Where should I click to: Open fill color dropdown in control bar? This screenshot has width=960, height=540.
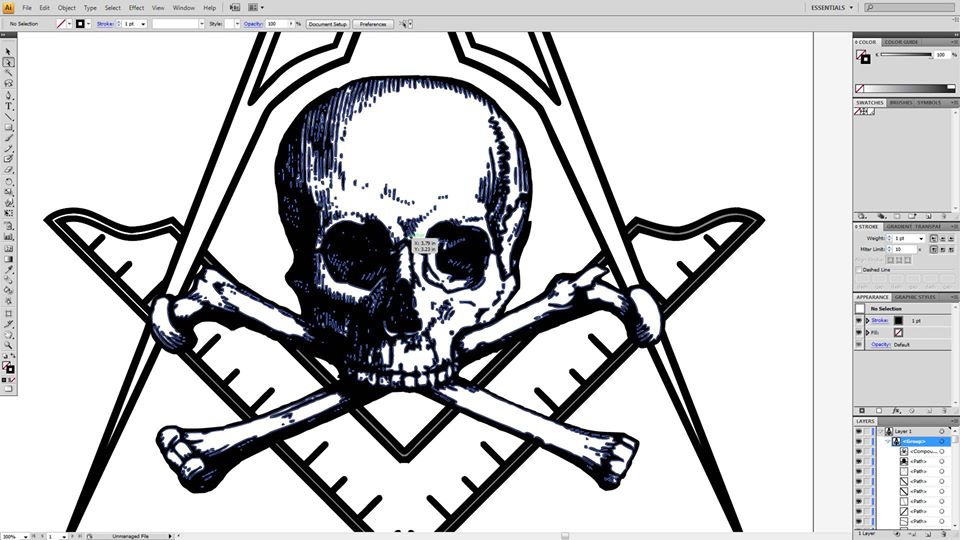(69, 24)
